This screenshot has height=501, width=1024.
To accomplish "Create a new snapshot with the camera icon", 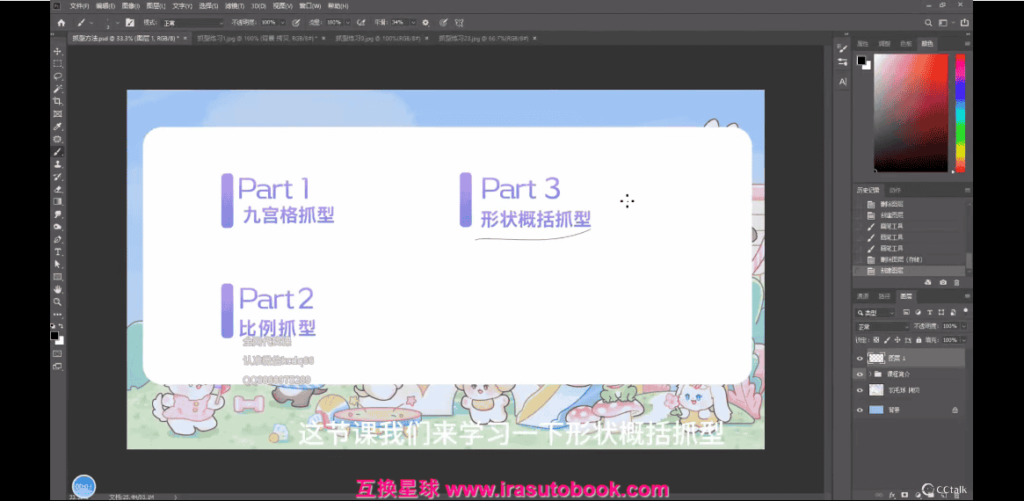I will 943,282.
